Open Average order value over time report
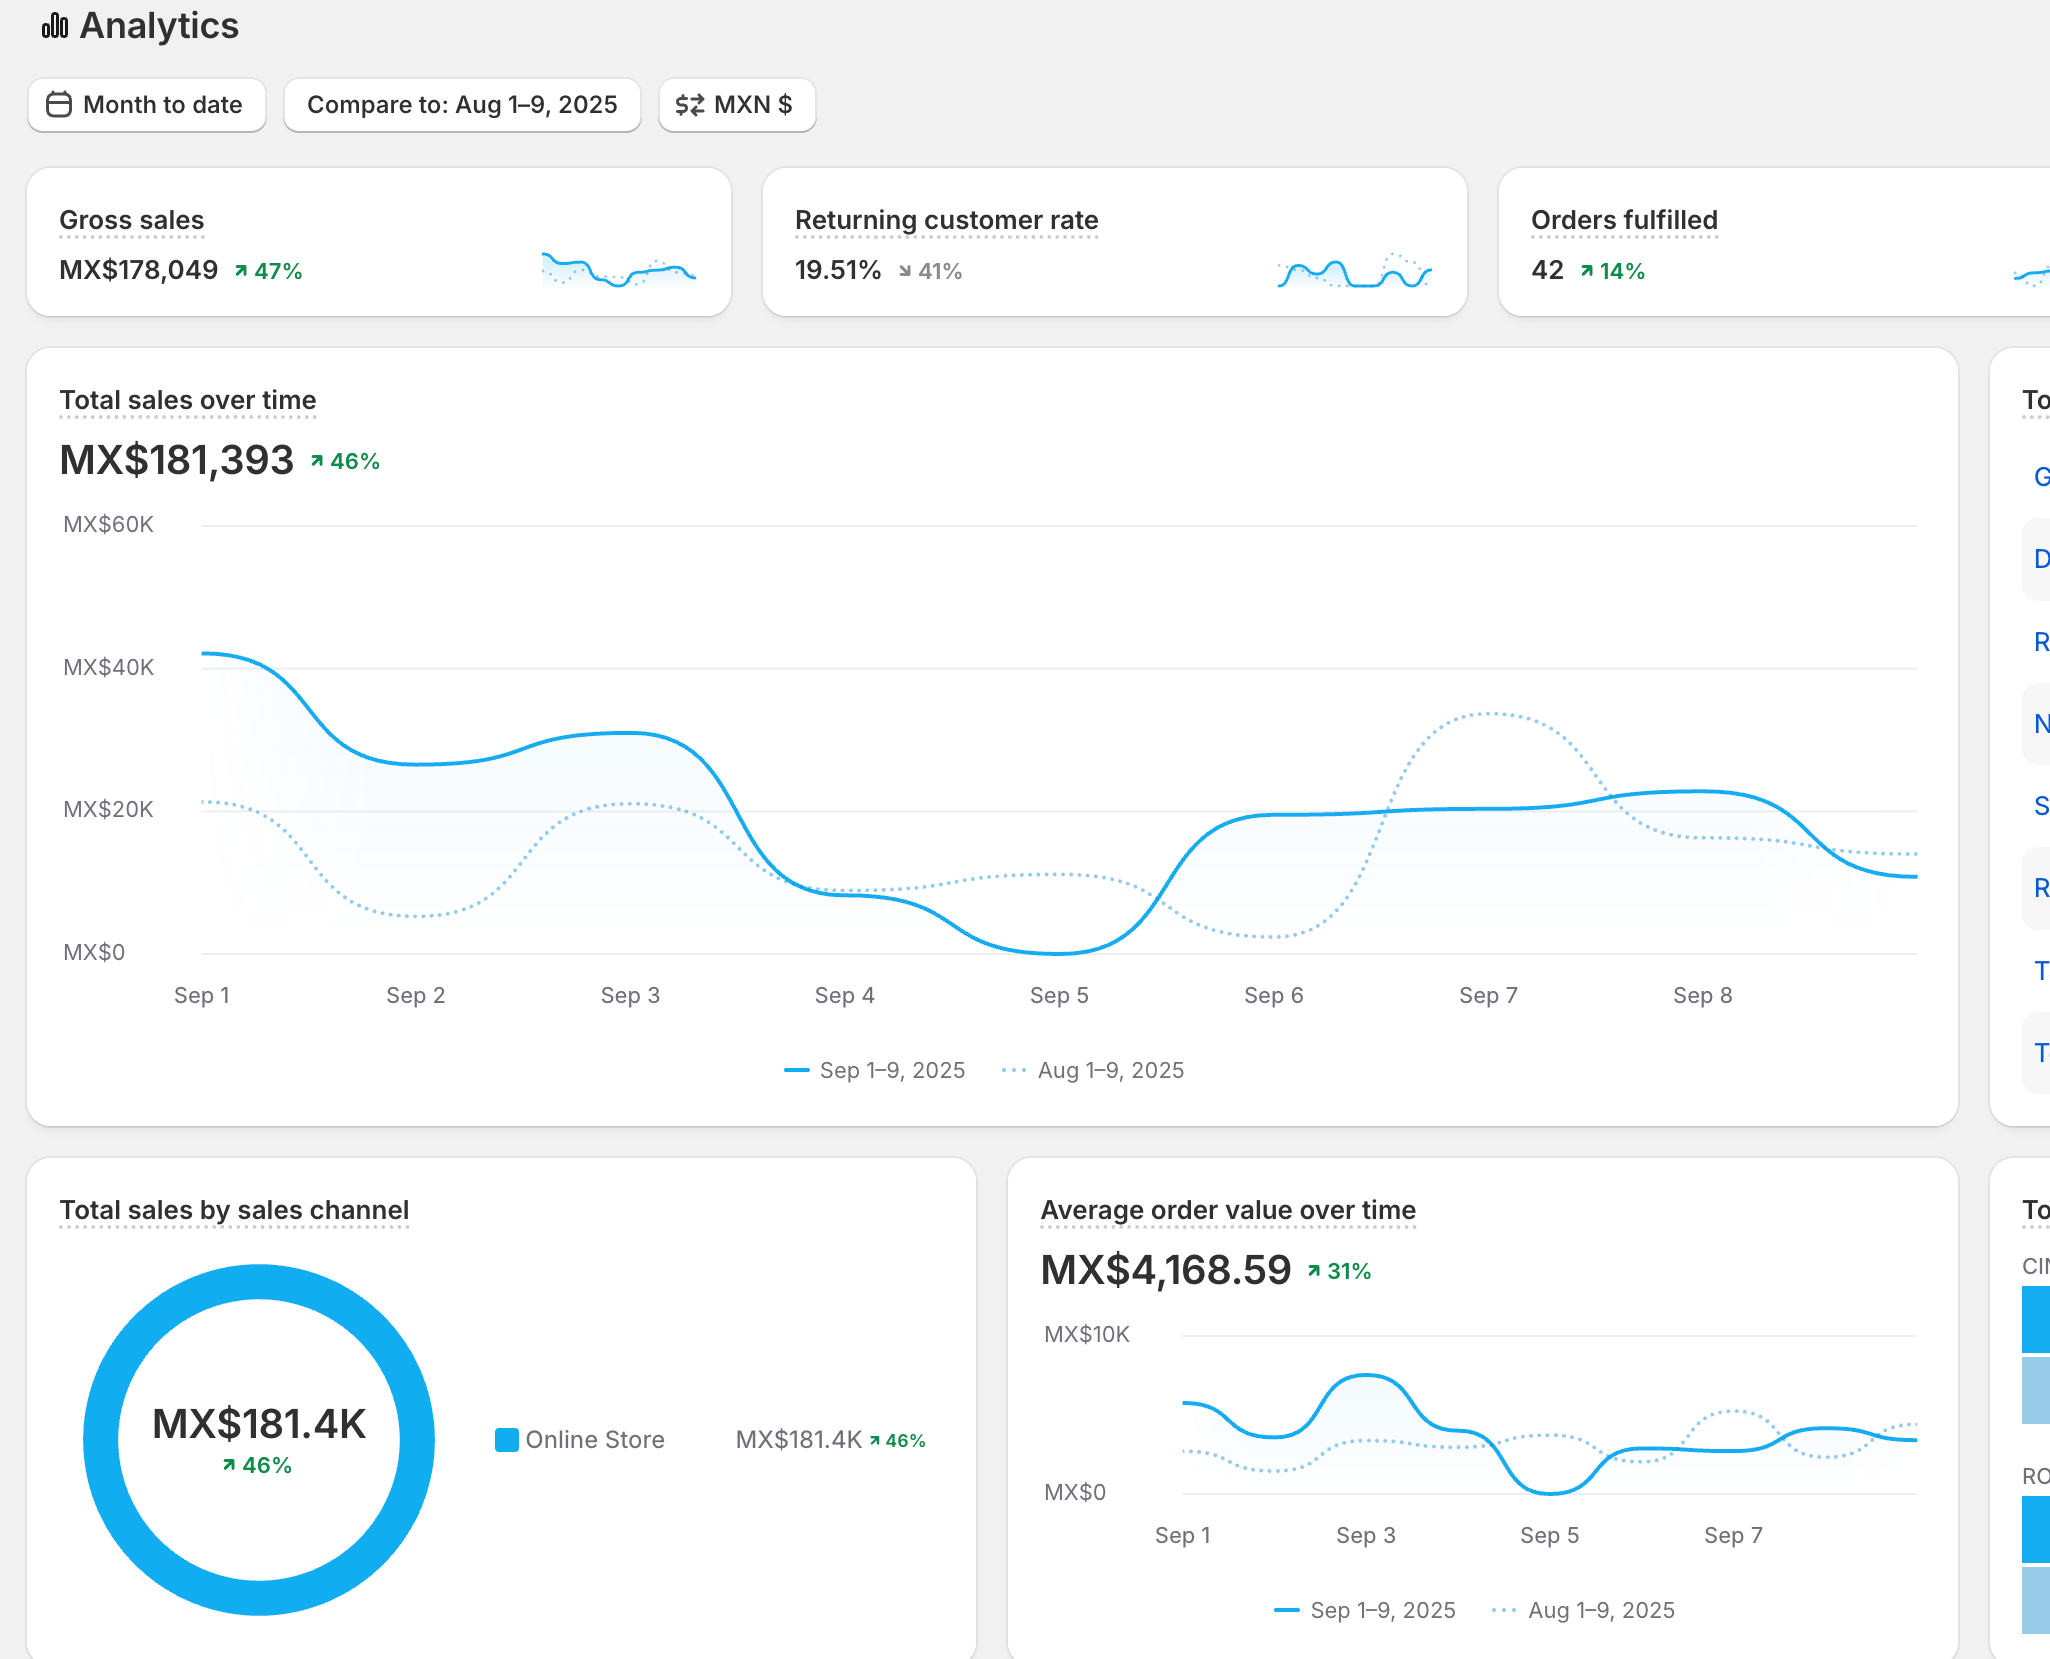 pos(1228,1210)
